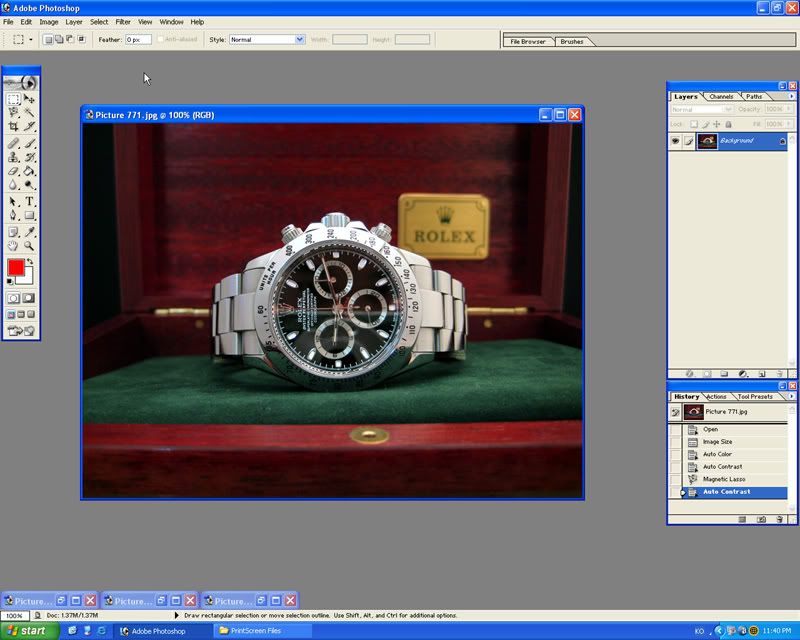Enable full screen mode with menu bar
The height and width of the screenshot is (640, 800).
pos(21,314)
